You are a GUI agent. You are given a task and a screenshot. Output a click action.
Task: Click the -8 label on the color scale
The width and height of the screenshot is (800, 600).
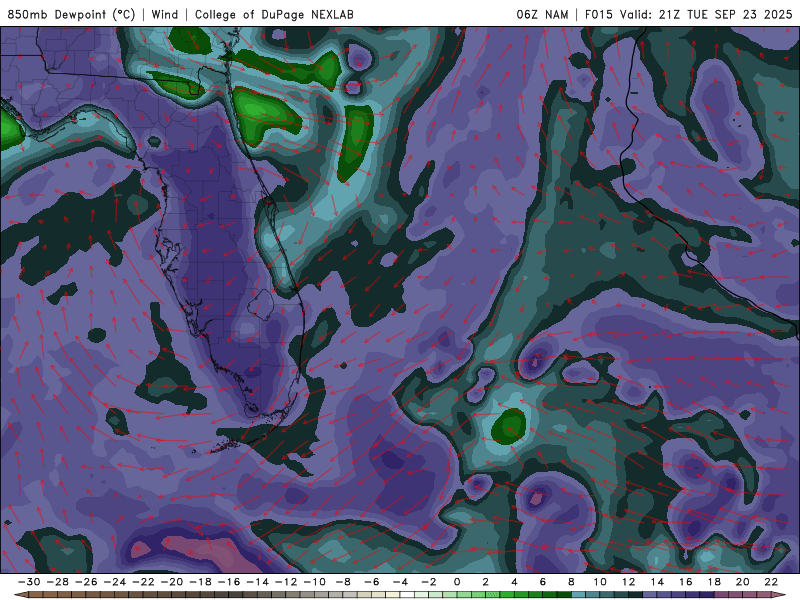pyautogui.click(x=343, y=582)
